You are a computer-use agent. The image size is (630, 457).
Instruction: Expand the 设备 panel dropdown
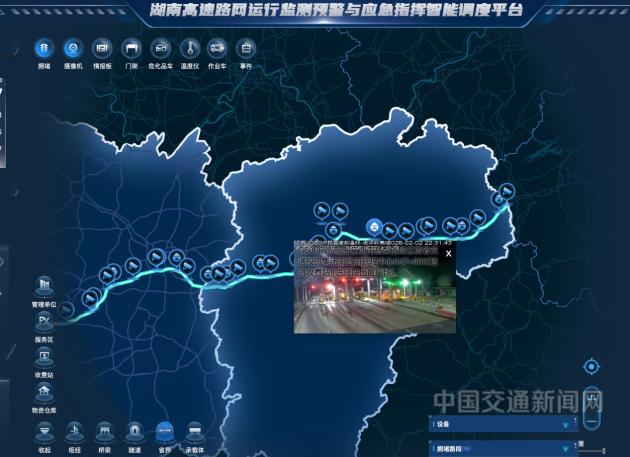[567, 424]
